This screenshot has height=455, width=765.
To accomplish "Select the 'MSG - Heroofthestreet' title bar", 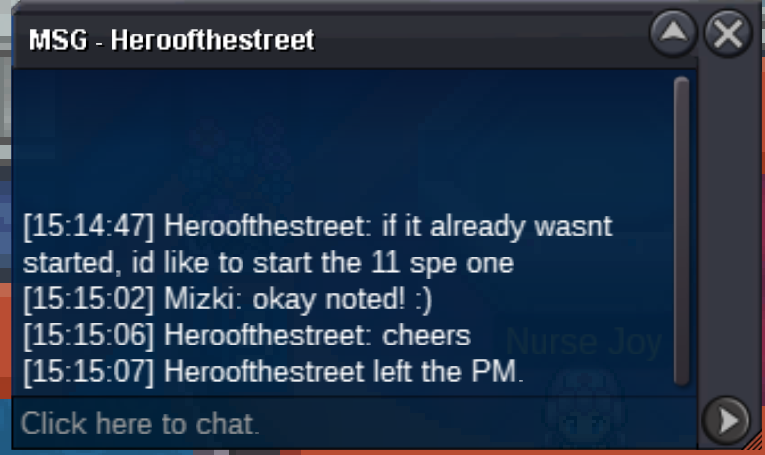I will [332, 40].
